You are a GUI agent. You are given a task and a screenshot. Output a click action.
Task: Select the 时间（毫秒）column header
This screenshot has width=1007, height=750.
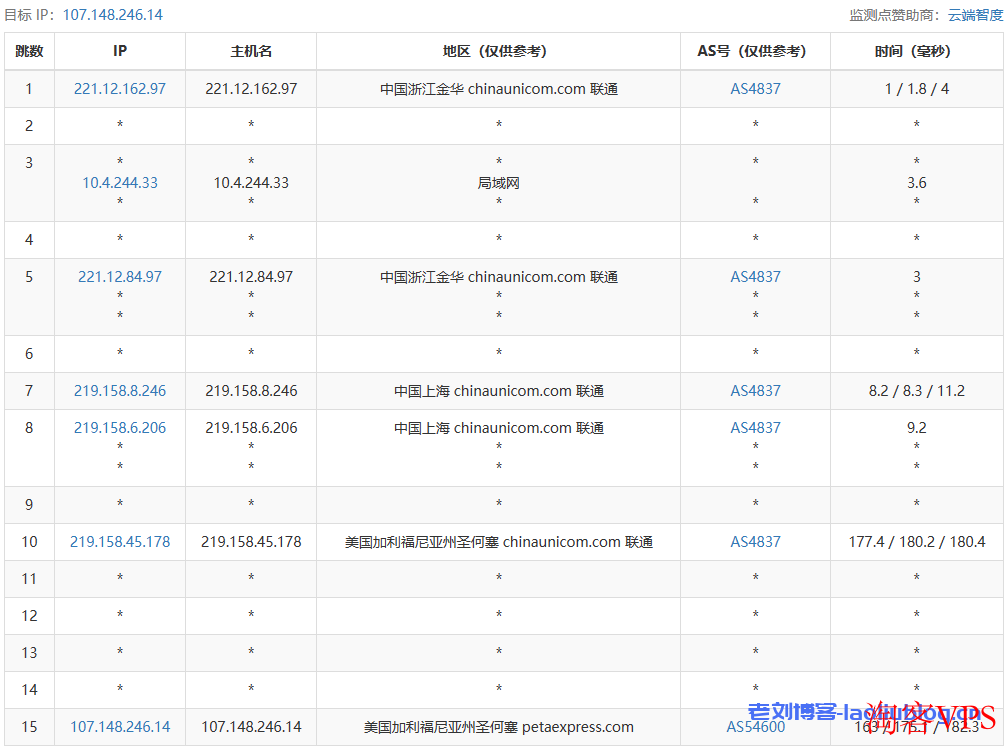[x=916, y=51]
